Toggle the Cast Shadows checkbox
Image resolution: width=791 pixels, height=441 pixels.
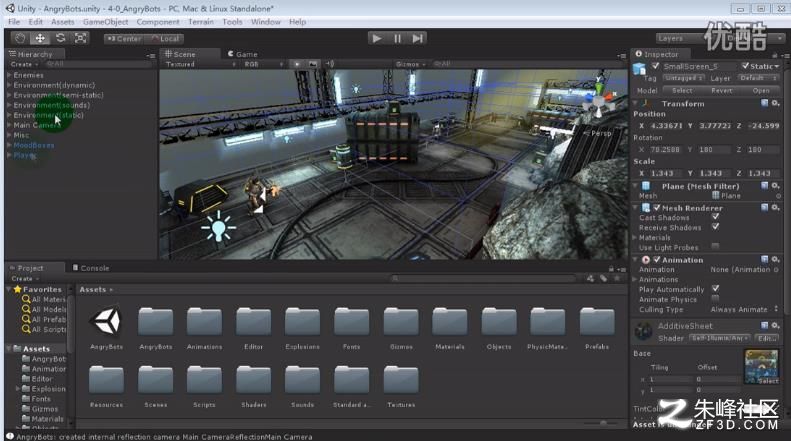(715, 217)
